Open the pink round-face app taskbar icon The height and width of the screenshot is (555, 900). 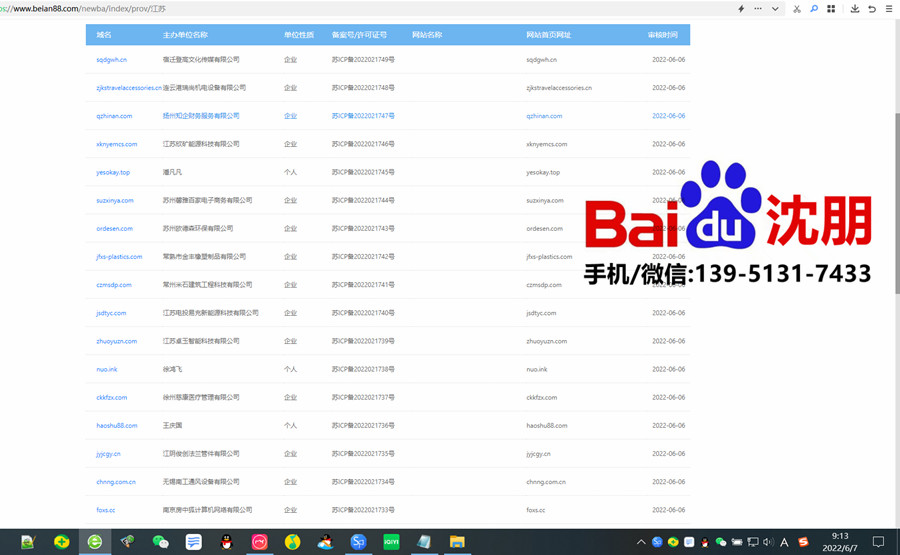pos(259,542)
